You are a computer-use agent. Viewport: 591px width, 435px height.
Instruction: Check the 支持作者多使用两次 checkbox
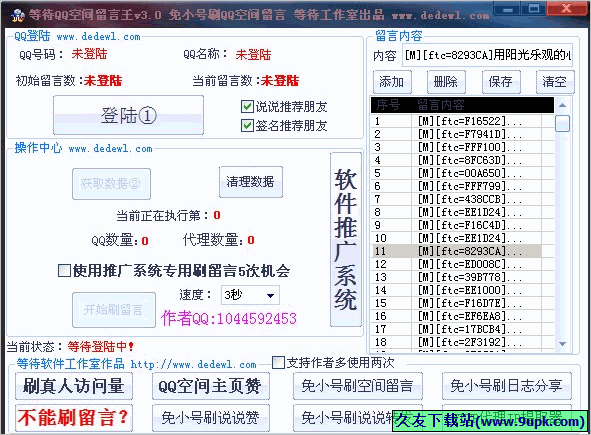(x=278, y=363)
